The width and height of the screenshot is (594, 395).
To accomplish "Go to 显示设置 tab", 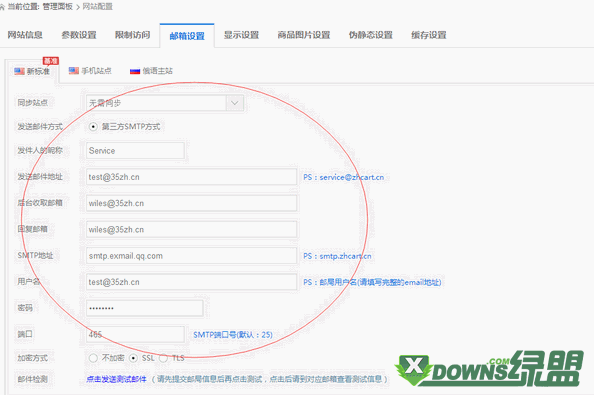I will (x=241, y=35).
